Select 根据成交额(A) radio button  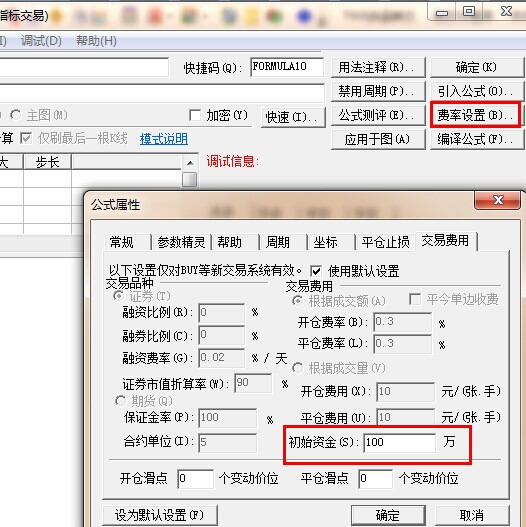tap(297, 301)
